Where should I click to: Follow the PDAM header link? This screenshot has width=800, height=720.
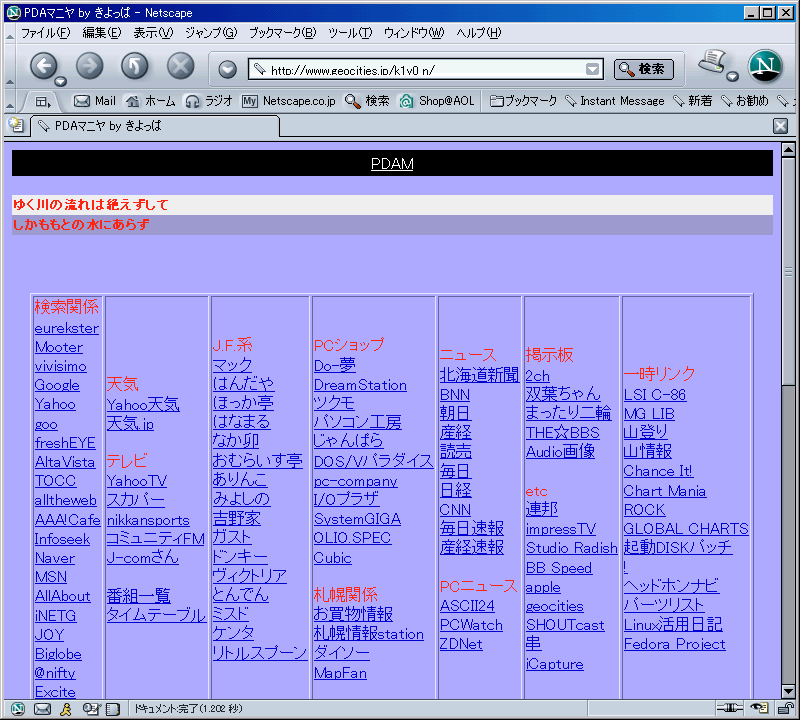coord(392,164)
